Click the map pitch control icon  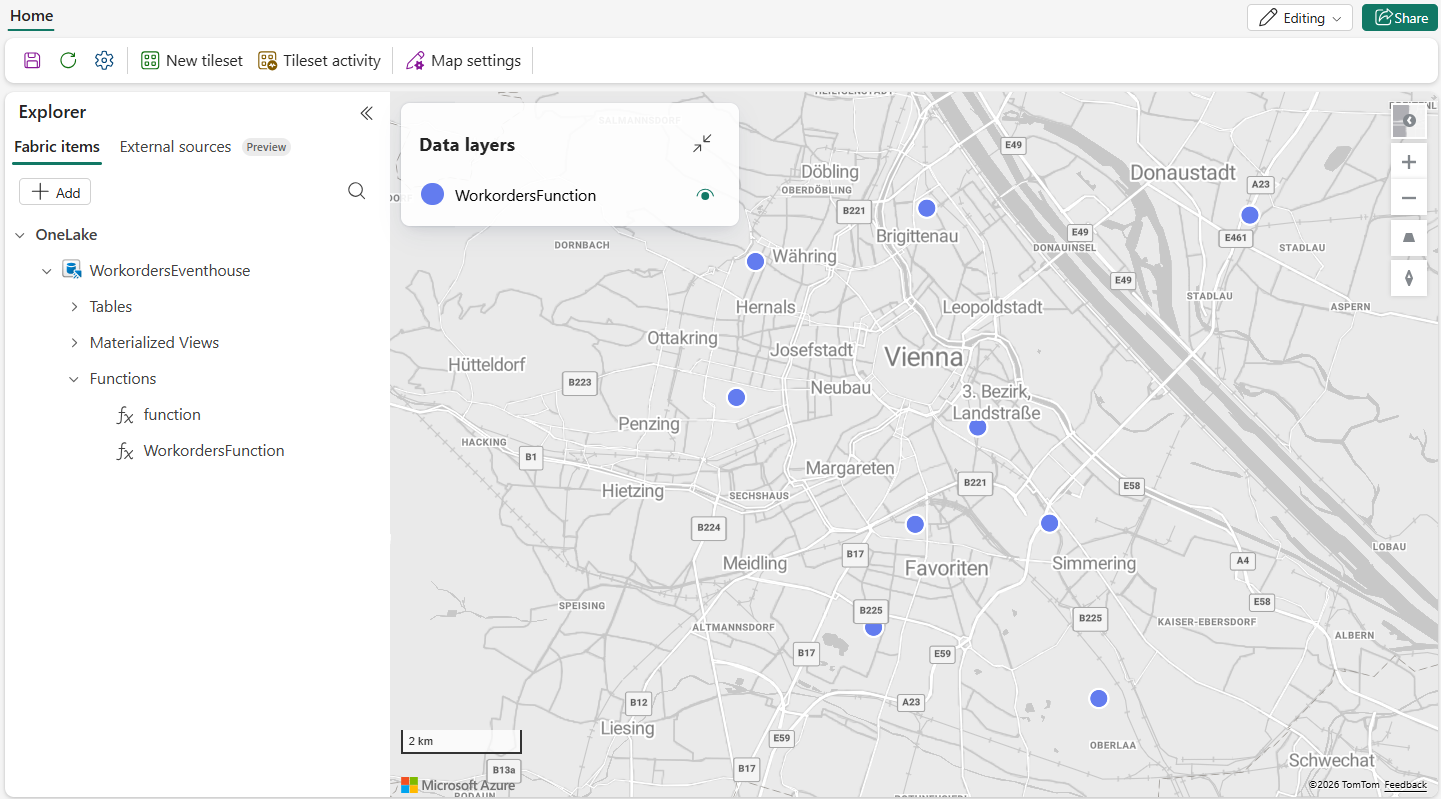pos(1408,238)
